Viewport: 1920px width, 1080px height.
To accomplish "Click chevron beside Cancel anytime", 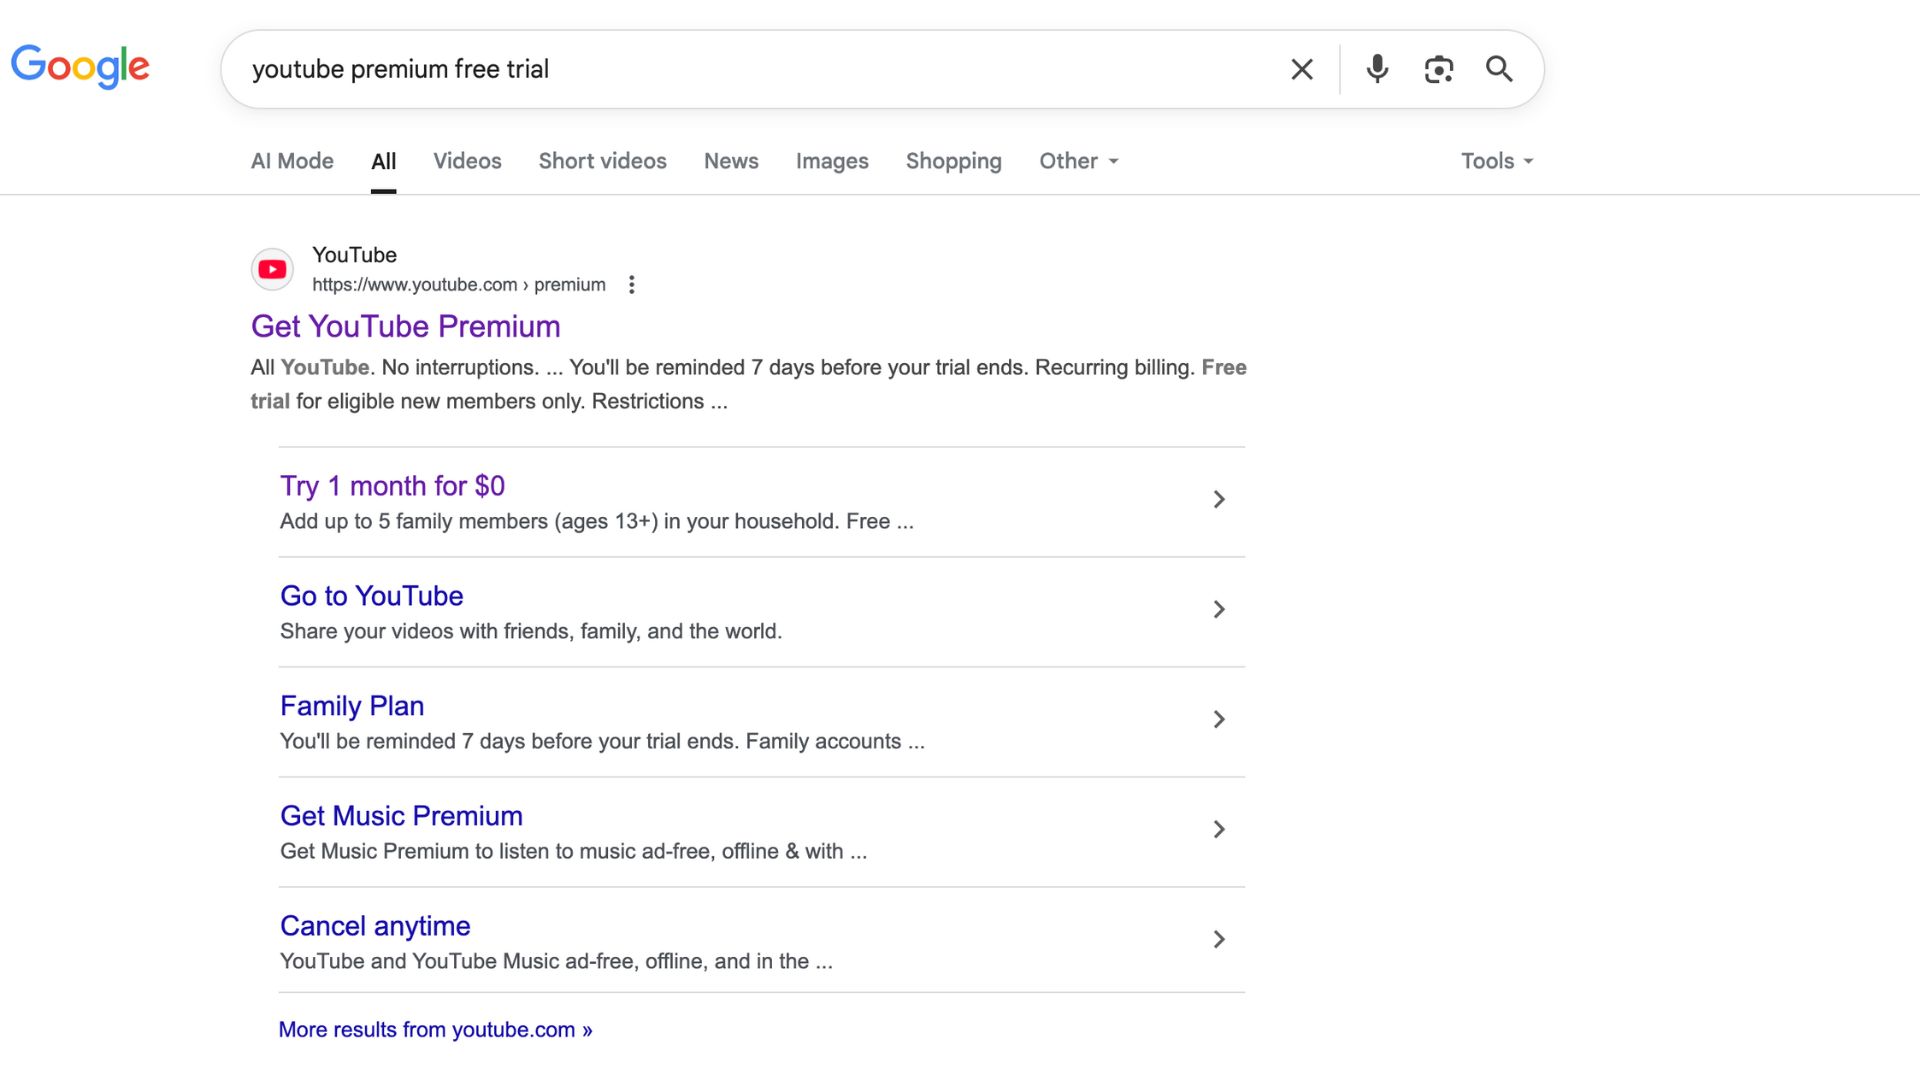I will coord(1219,939).
